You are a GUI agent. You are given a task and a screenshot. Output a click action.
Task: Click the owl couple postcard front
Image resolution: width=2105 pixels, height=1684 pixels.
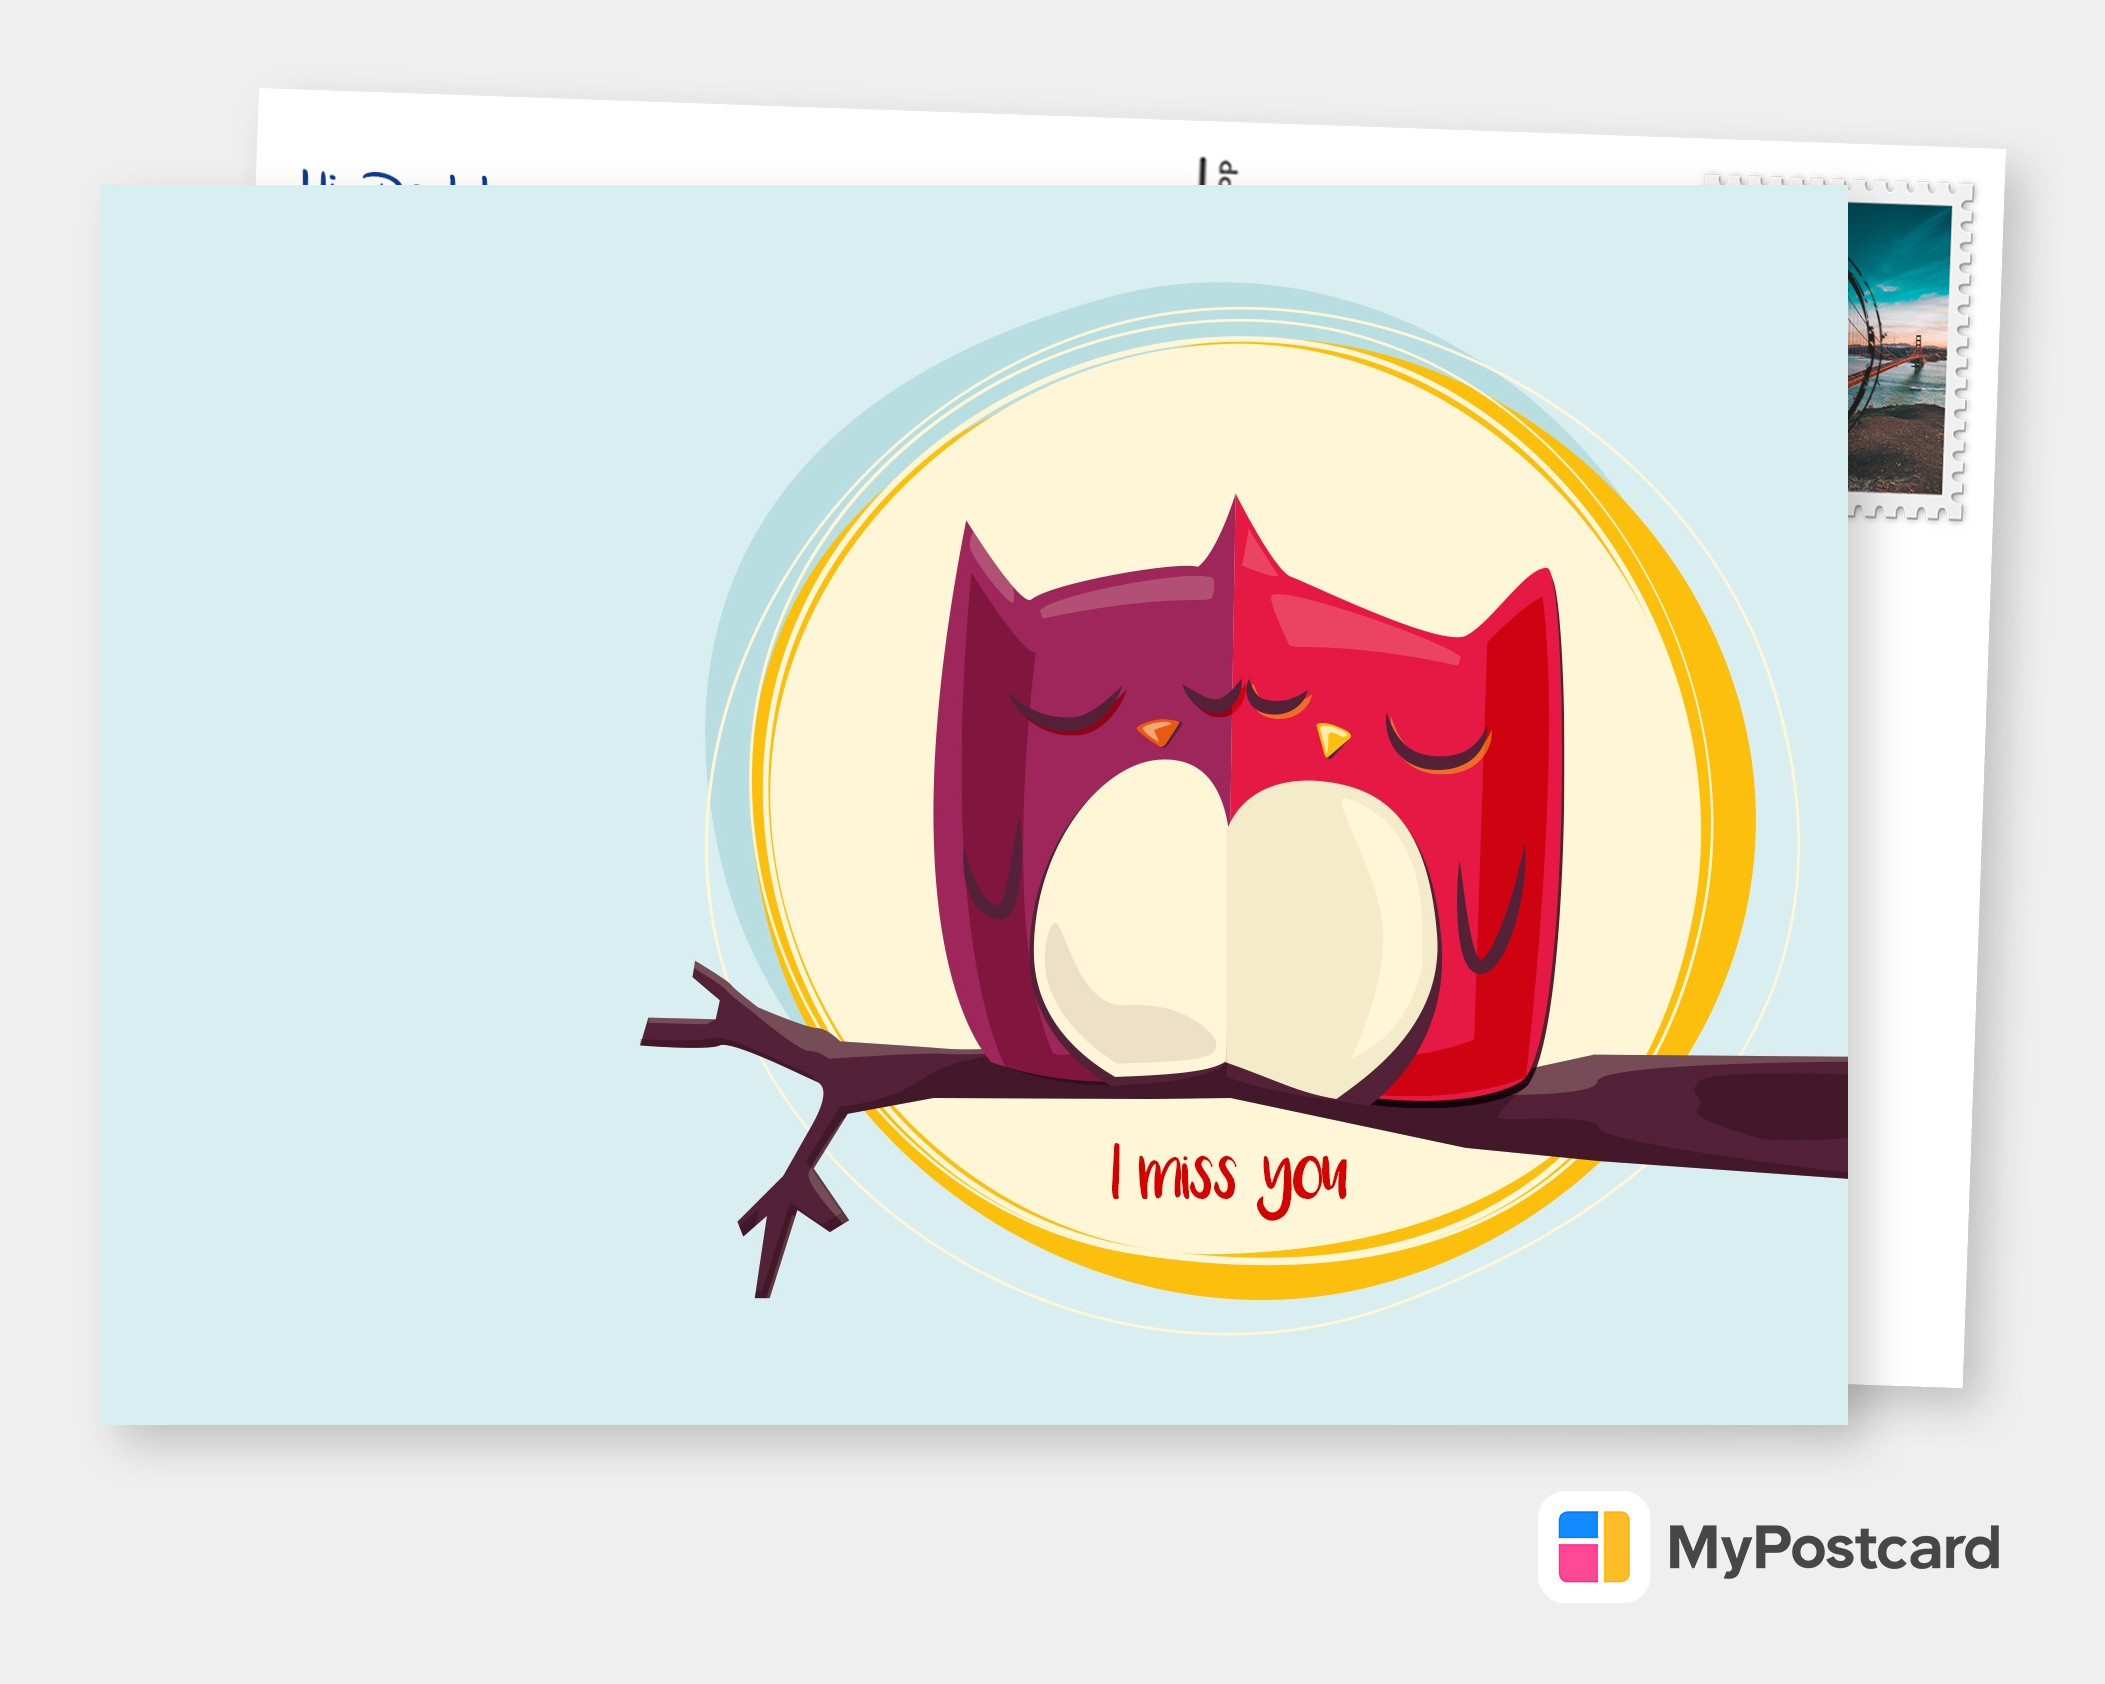click(973, 804)
